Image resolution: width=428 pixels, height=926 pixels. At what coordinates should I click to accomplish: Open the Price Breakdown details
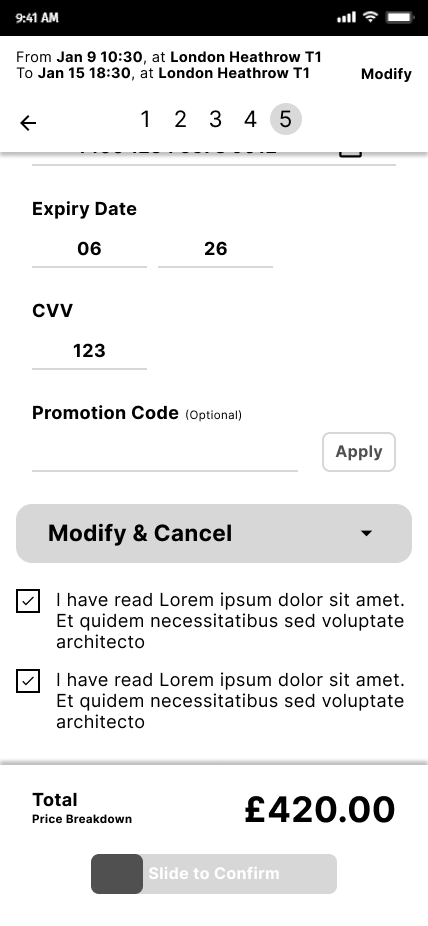coord(82,819)
